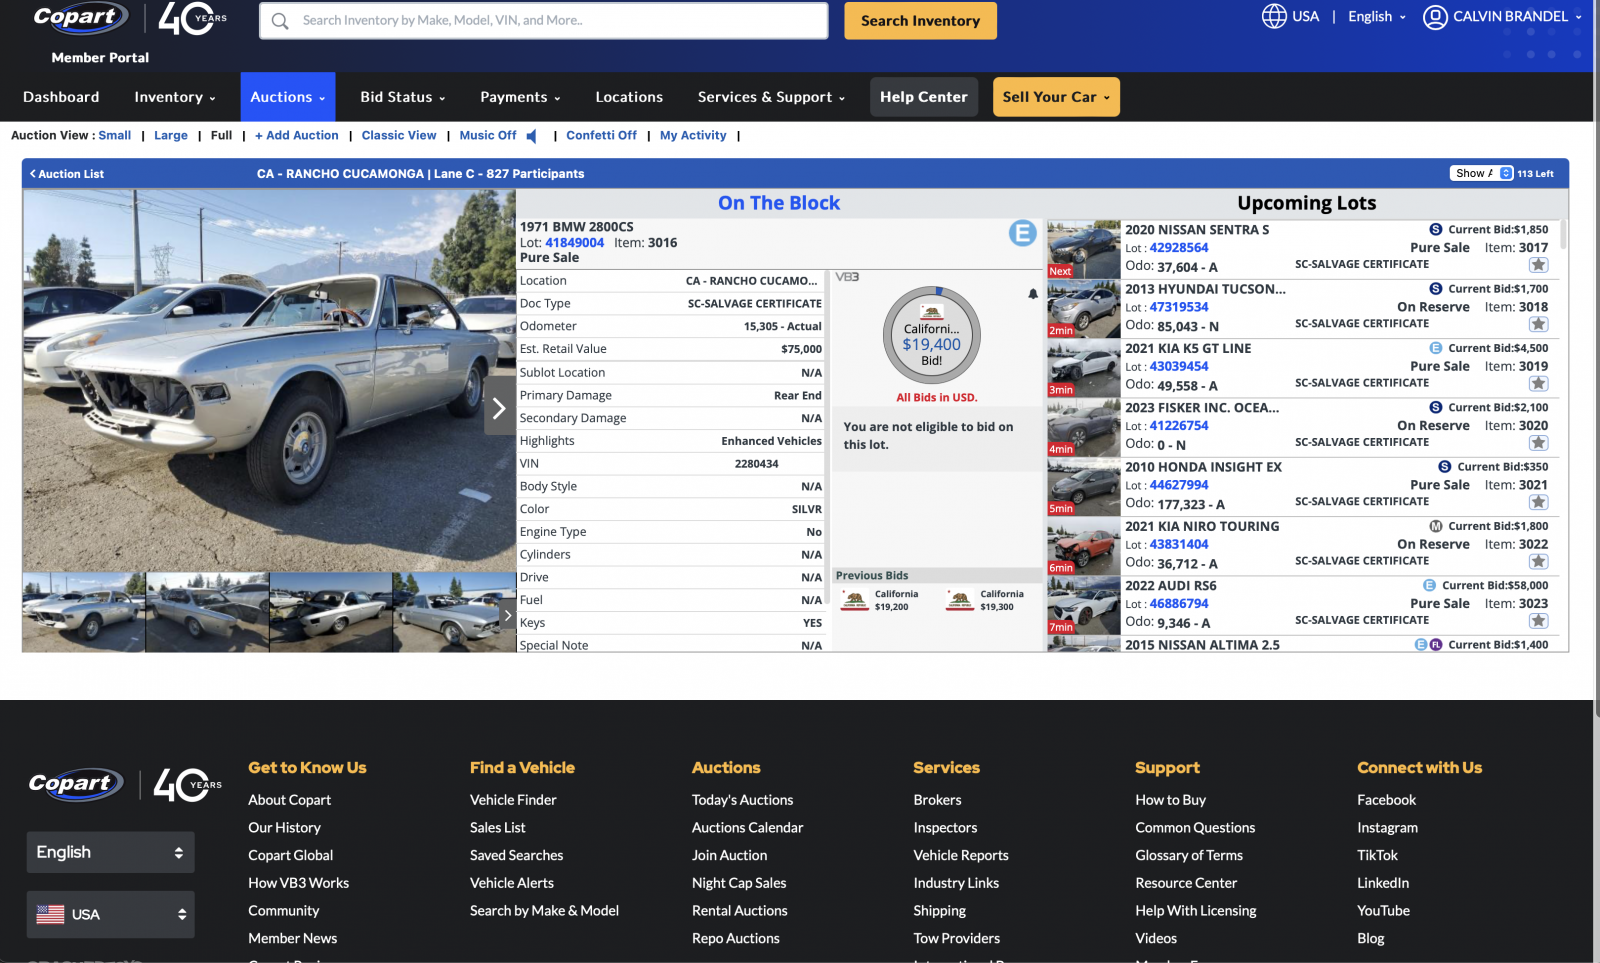Screen dimensions: 1600x963
Task: Click the Copart logo in header
Action: click(80, 17)
